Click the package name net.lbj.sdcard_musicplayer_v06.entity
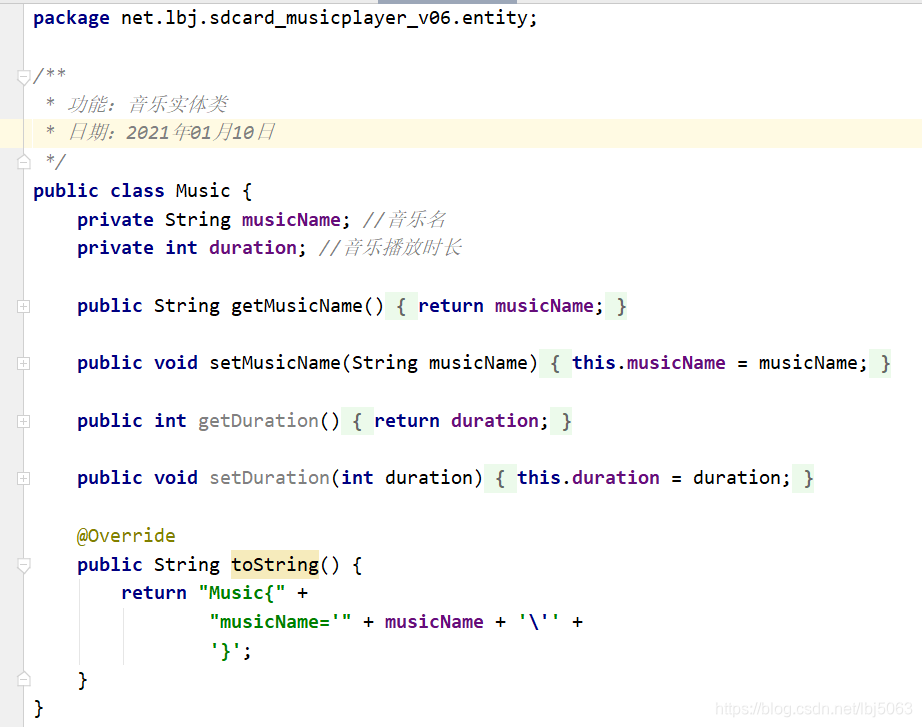Screen dimensions: 922x727 tap(324, 18)
